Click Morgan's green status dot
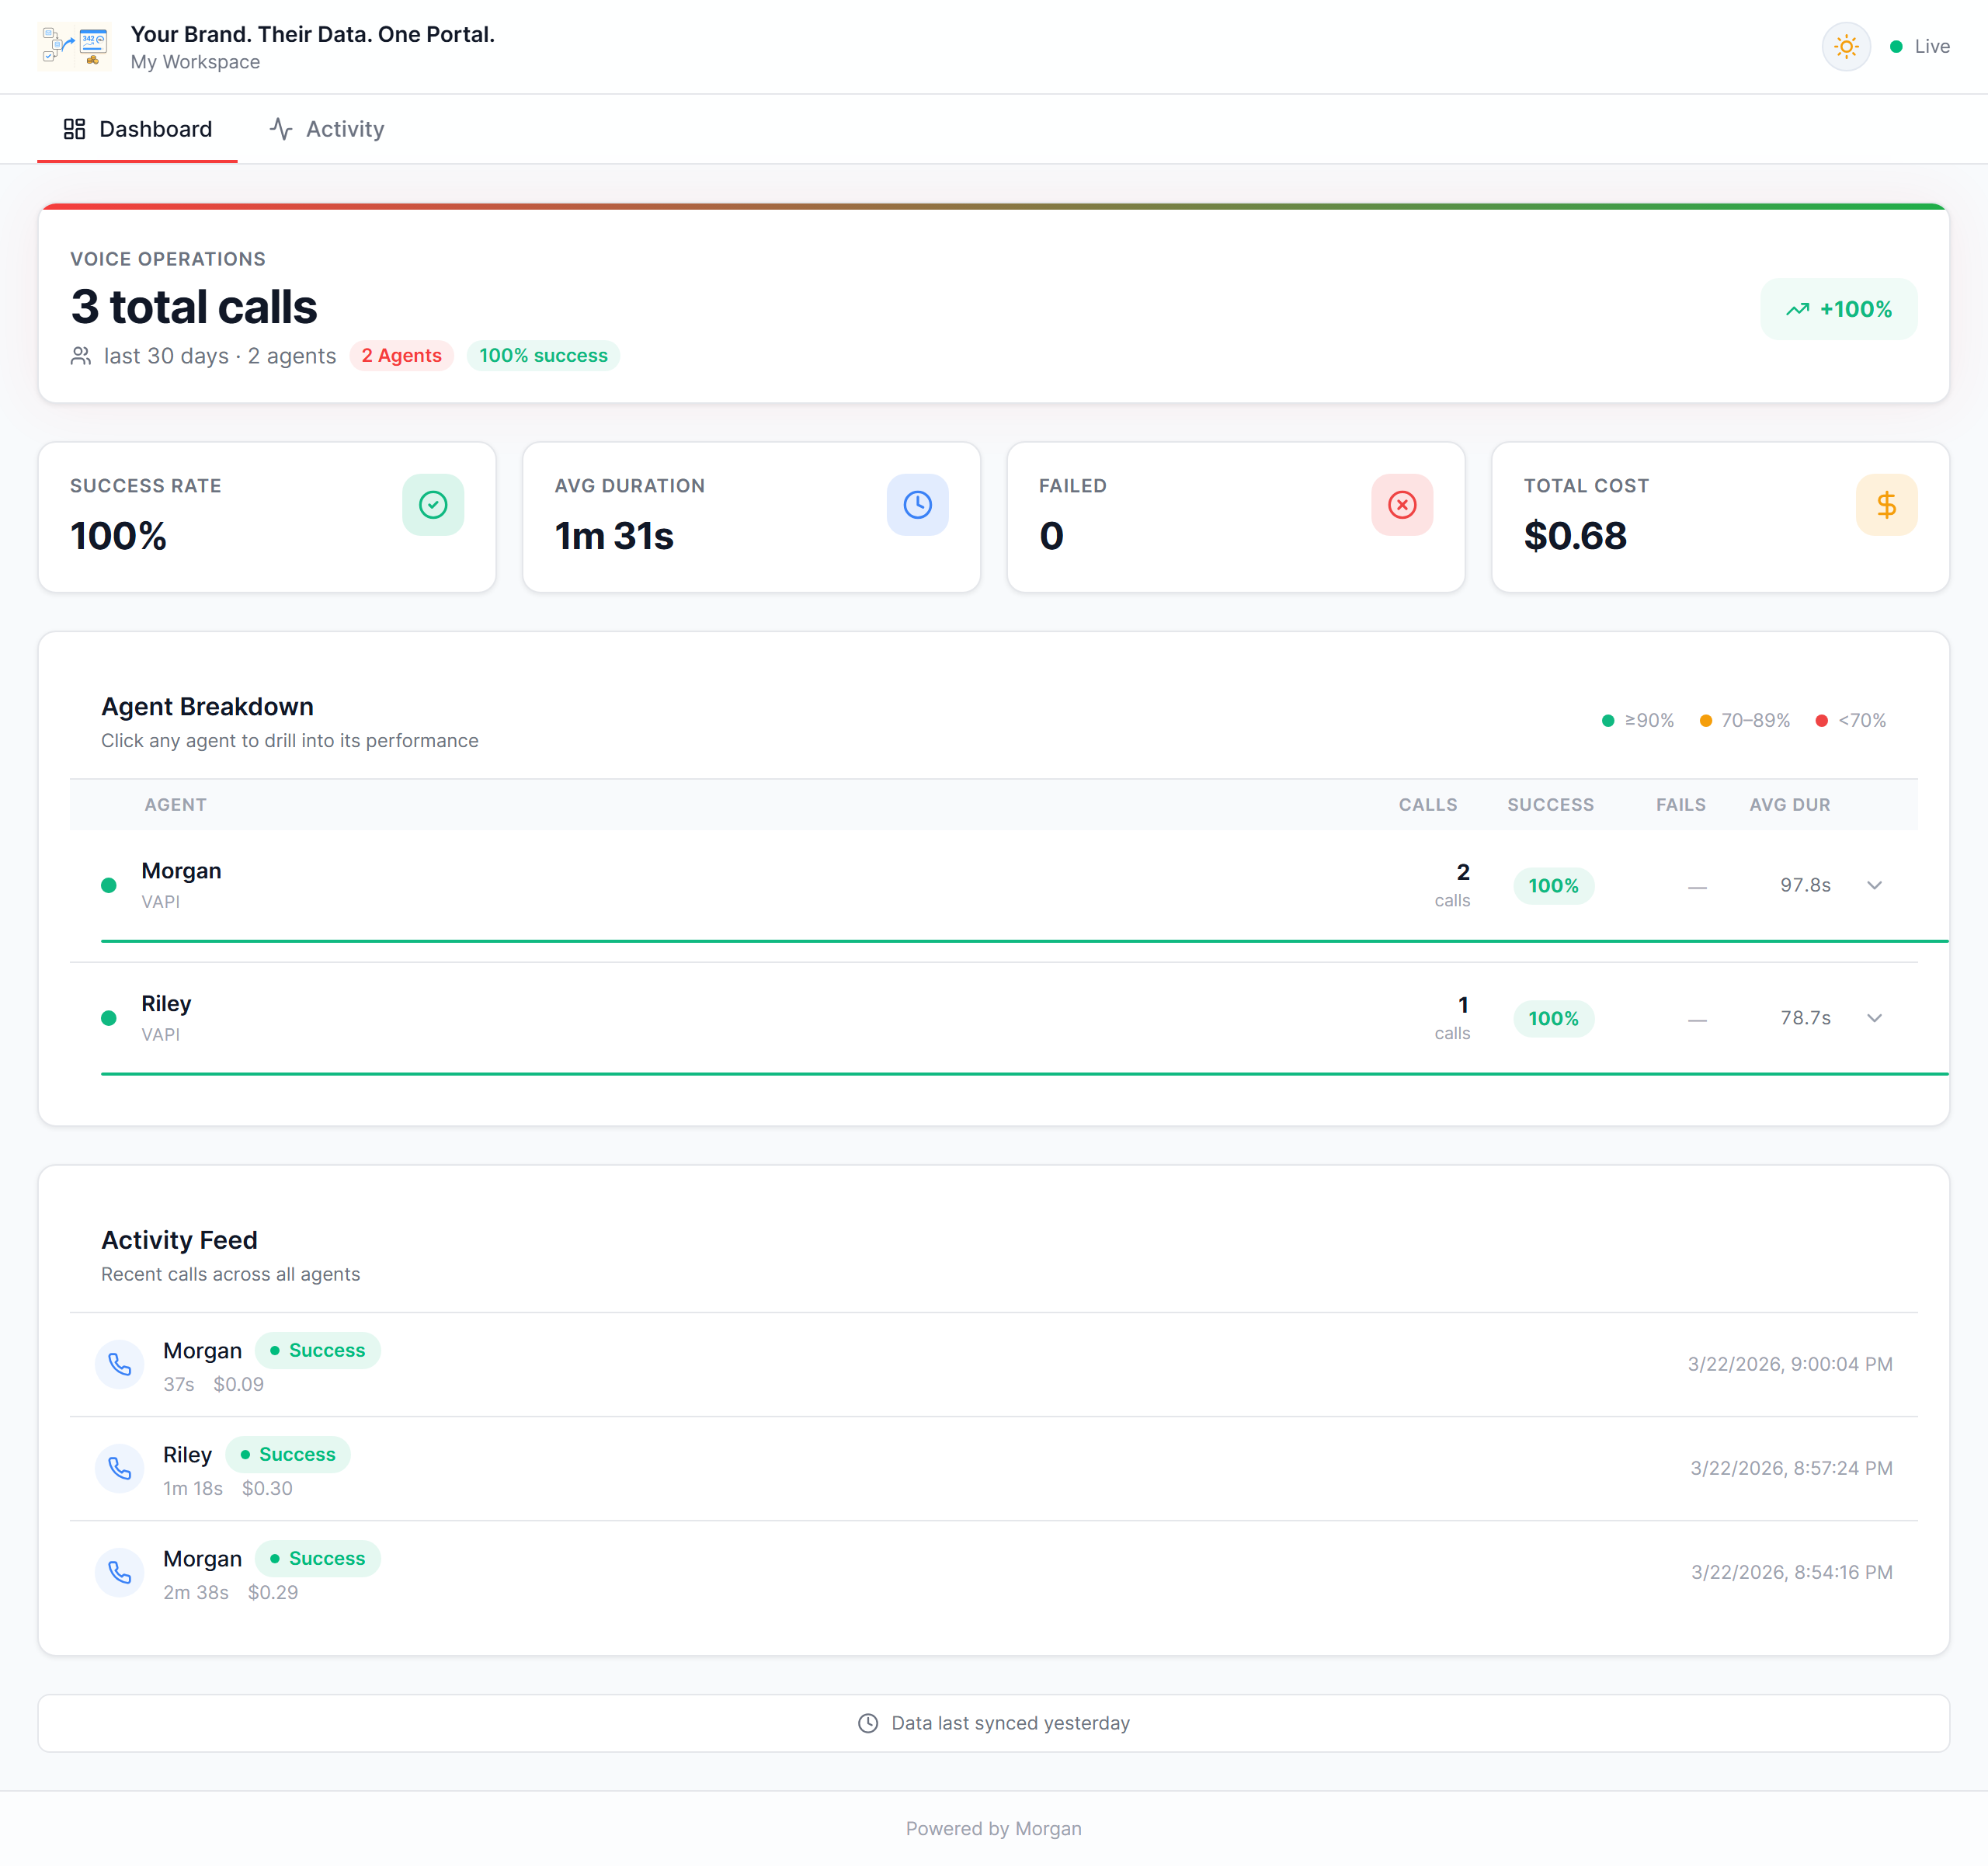This screenshot has width=1988, height=1867. click(109, 886)
